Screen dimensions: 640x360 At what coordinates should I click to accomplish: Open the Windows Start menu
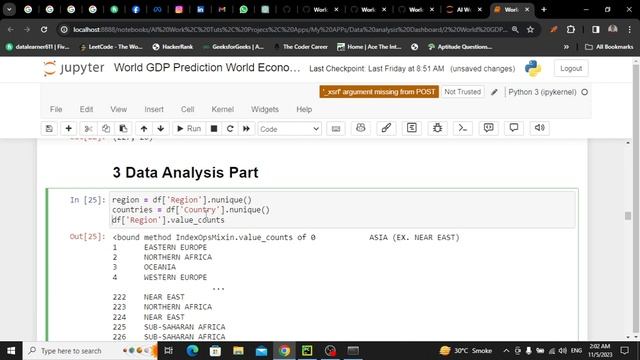tap(11, 351)
